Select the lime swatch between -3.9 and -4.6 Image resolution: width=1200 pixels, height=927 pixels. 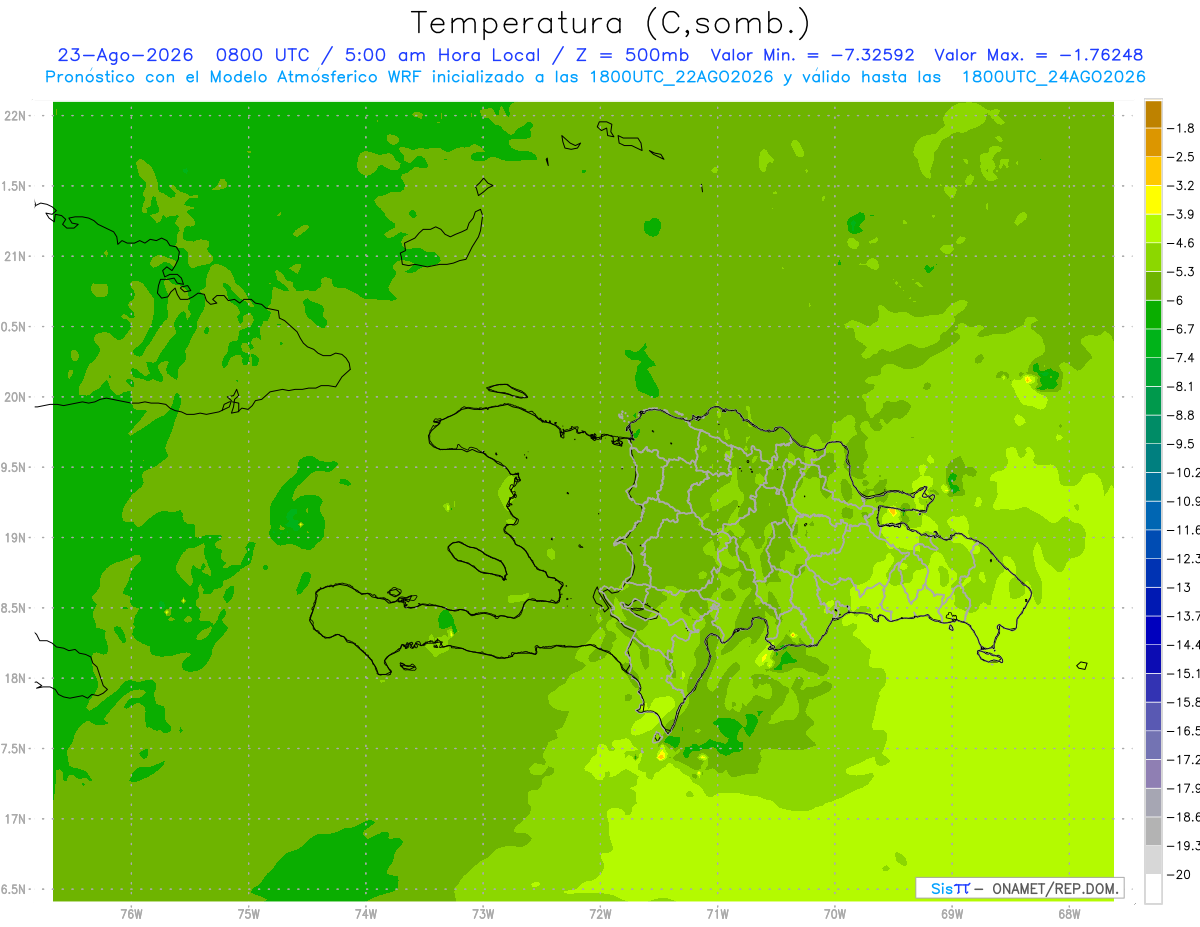pyautogui.click(x=1153, y=229)
